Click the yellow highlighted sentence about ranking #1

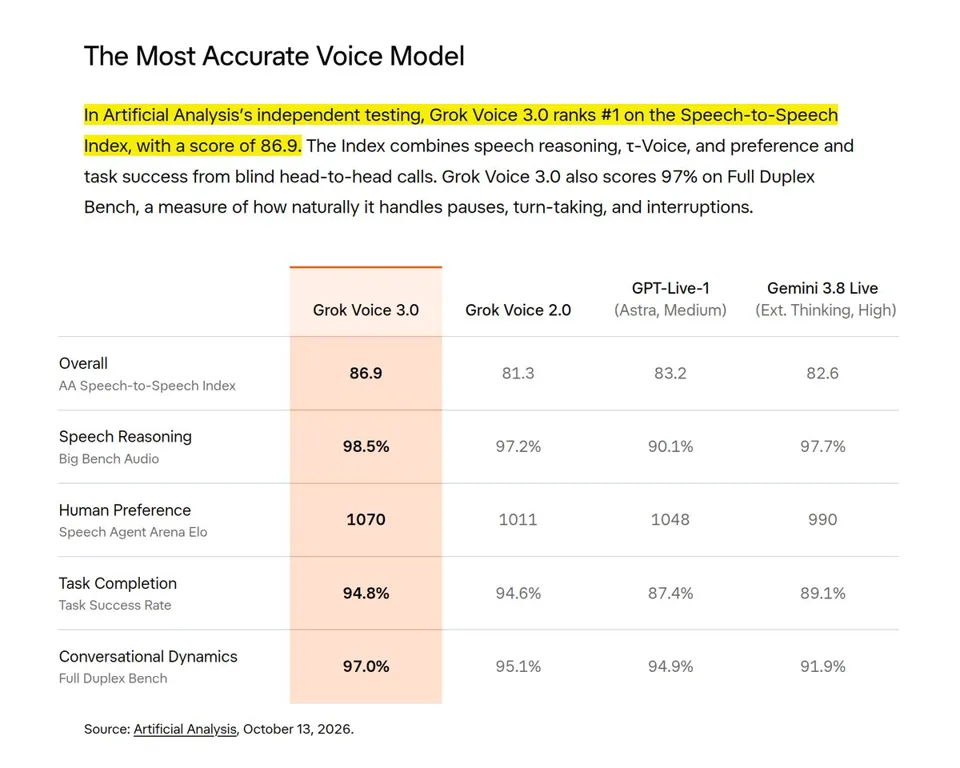[460, 130]
